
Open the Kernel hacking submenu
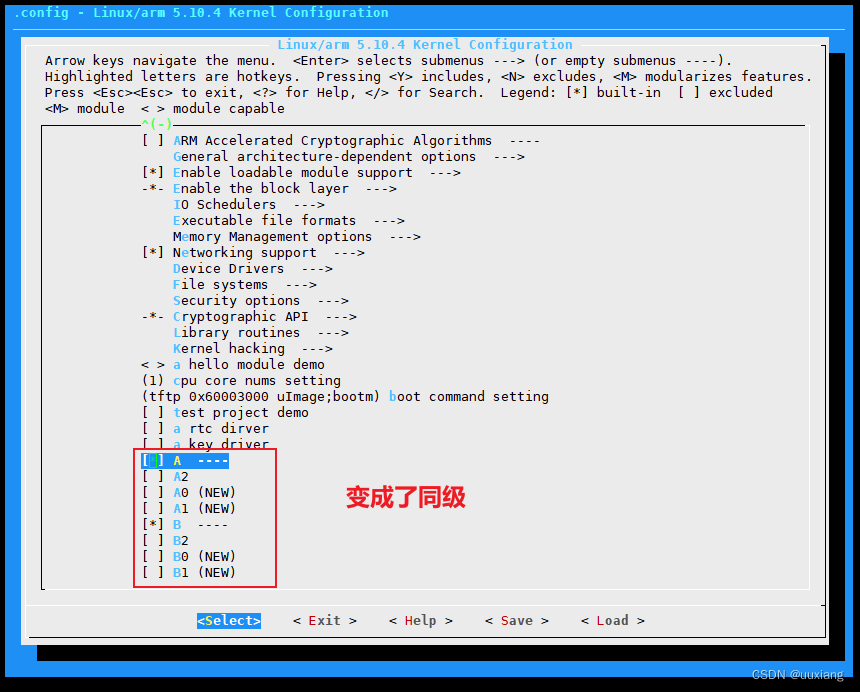coord(253,349)
